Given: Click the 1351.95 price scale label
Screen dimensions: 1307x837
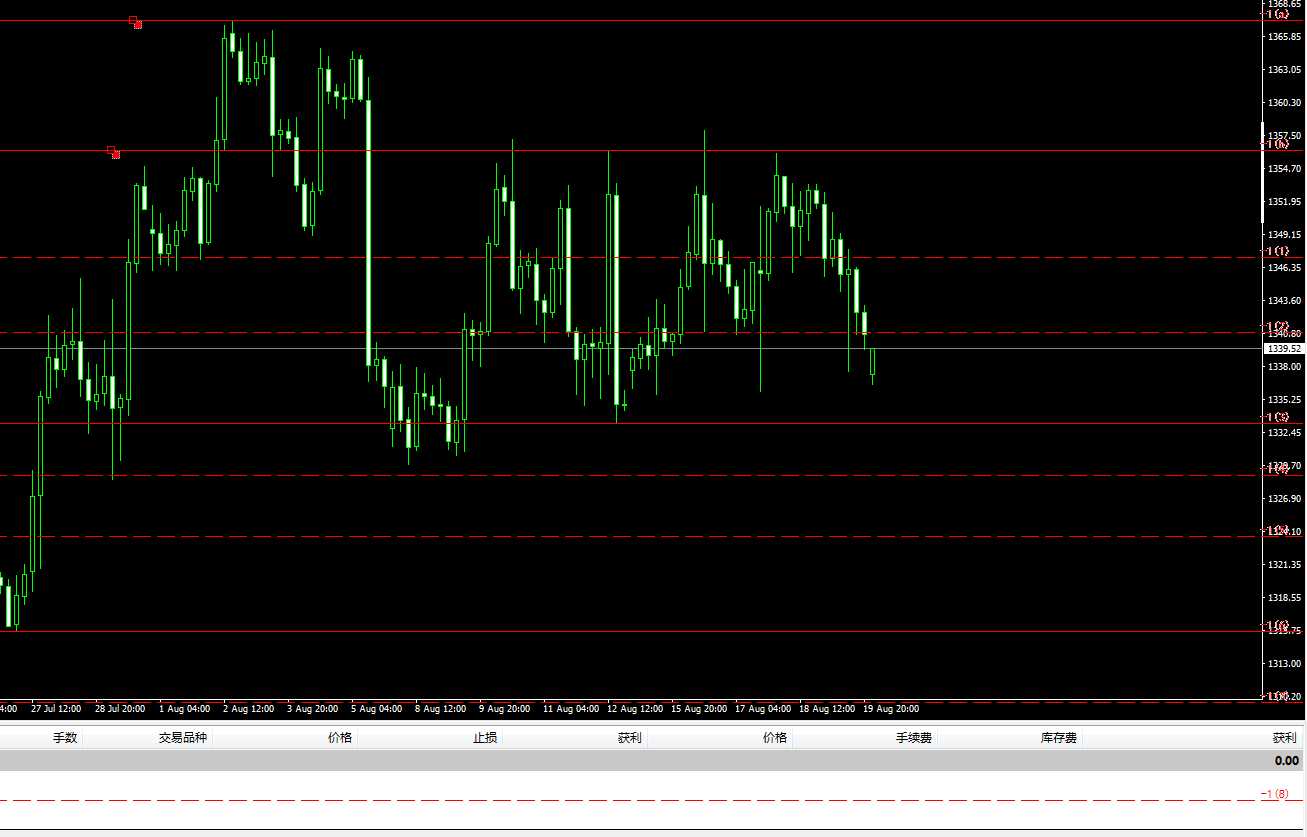Looking at the screenshot, I should click(x=1284, y=202).
